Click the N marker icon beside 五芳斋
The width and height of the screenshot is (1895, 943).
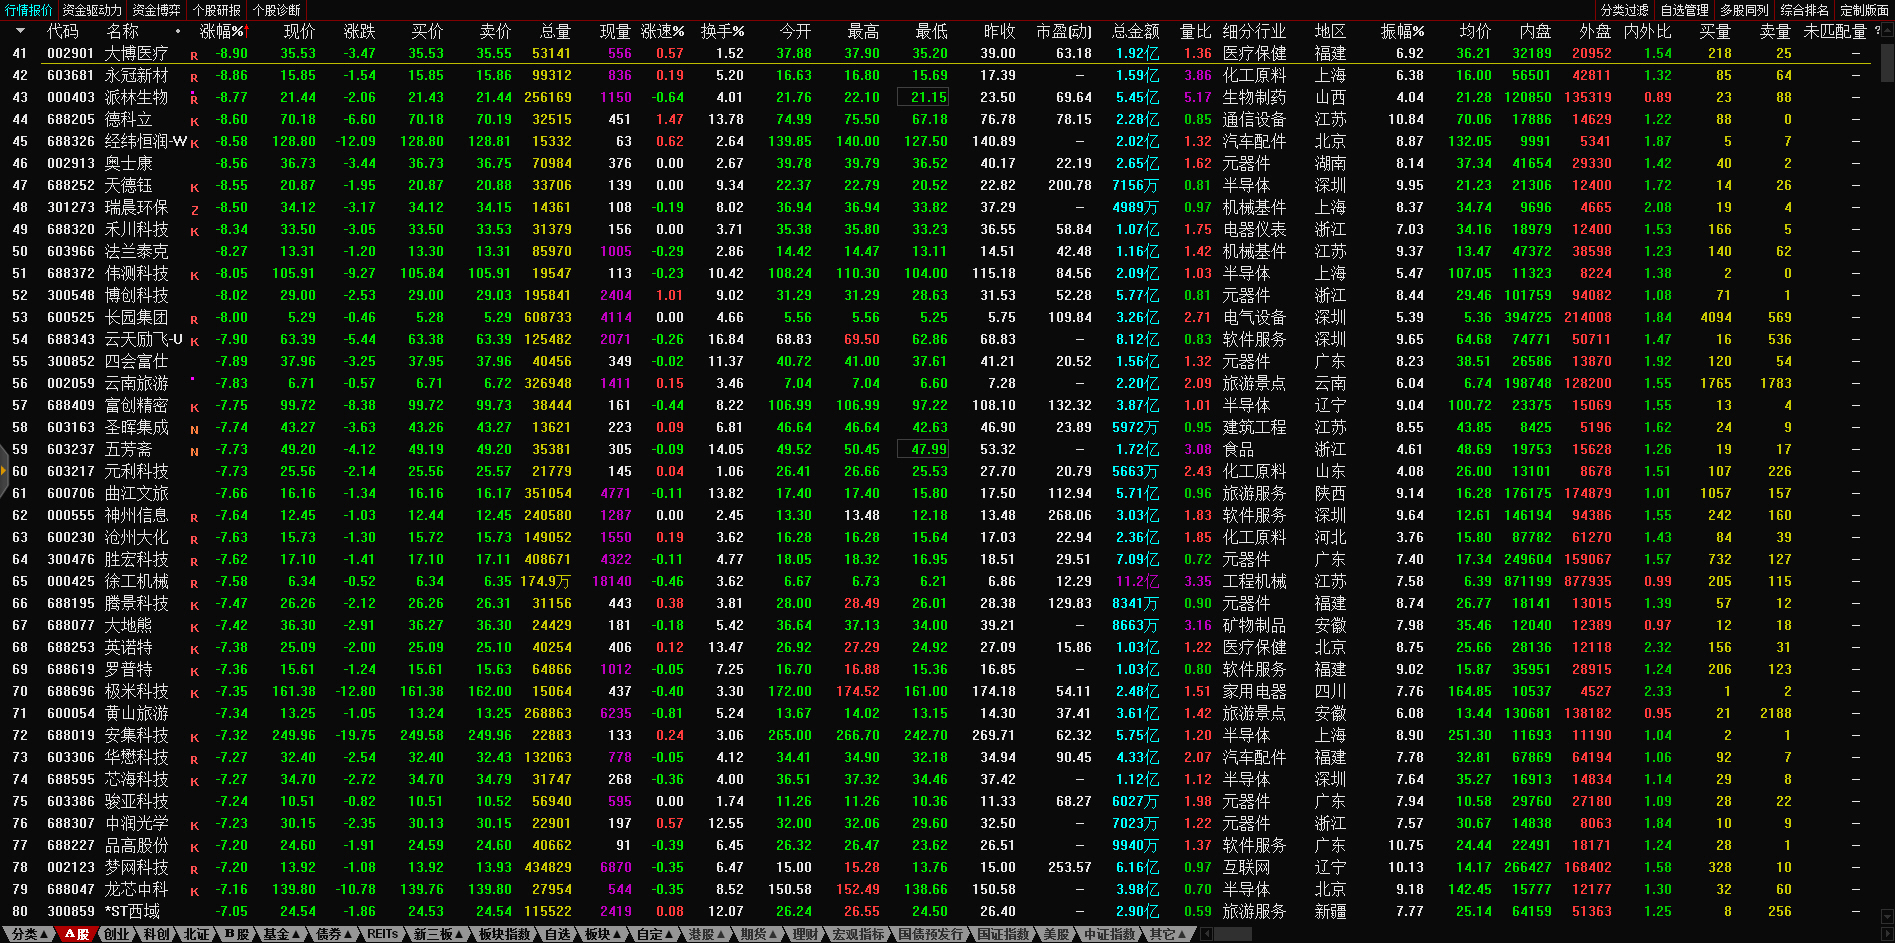point(194,451)
